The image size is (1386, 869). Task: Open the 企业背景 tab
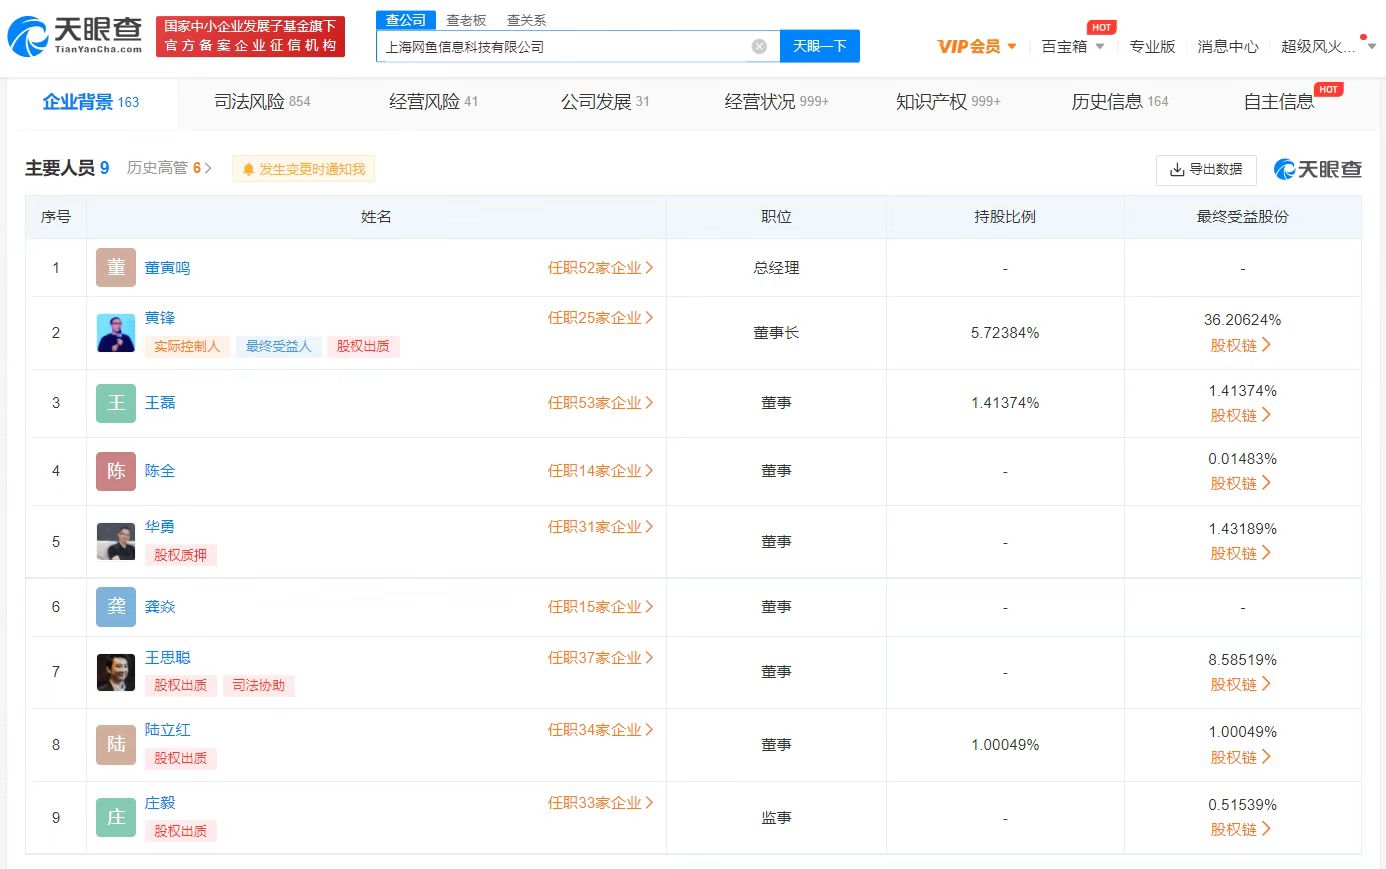pyautogui.click(x=91, y=102)
